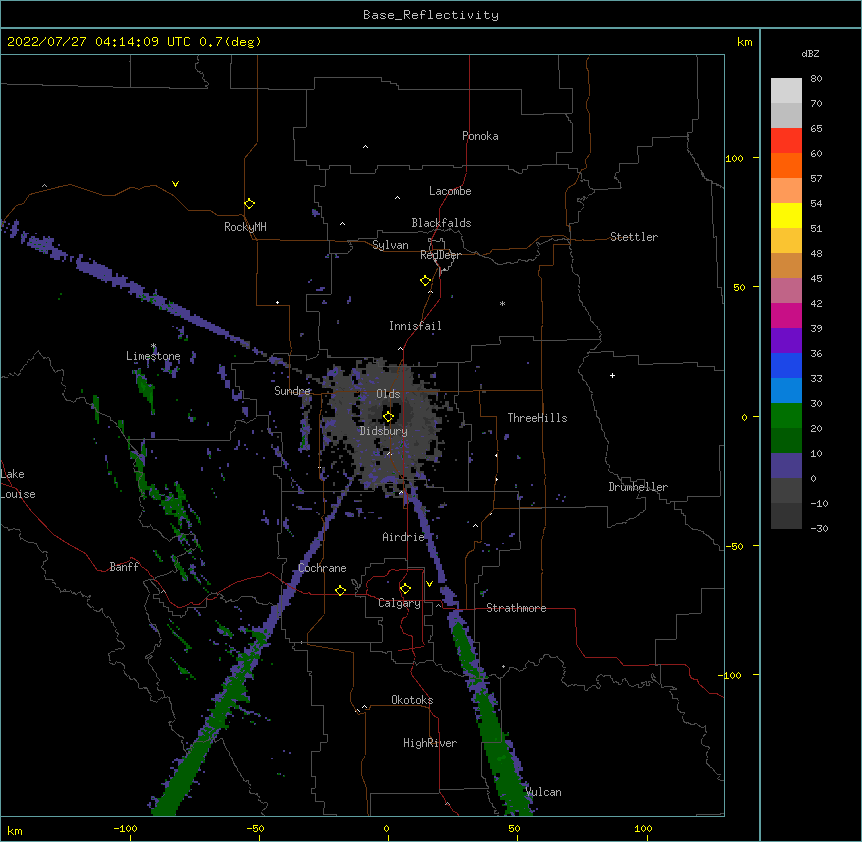
Task: Click the yellow V marker northwest of RockyMH
Action: point(175,184)
